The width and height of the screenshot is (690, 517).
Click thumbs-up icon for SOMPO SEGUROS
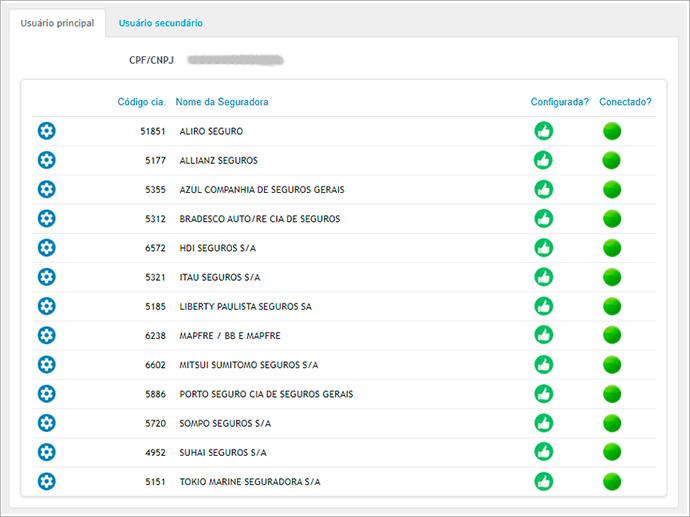[544, 423]
